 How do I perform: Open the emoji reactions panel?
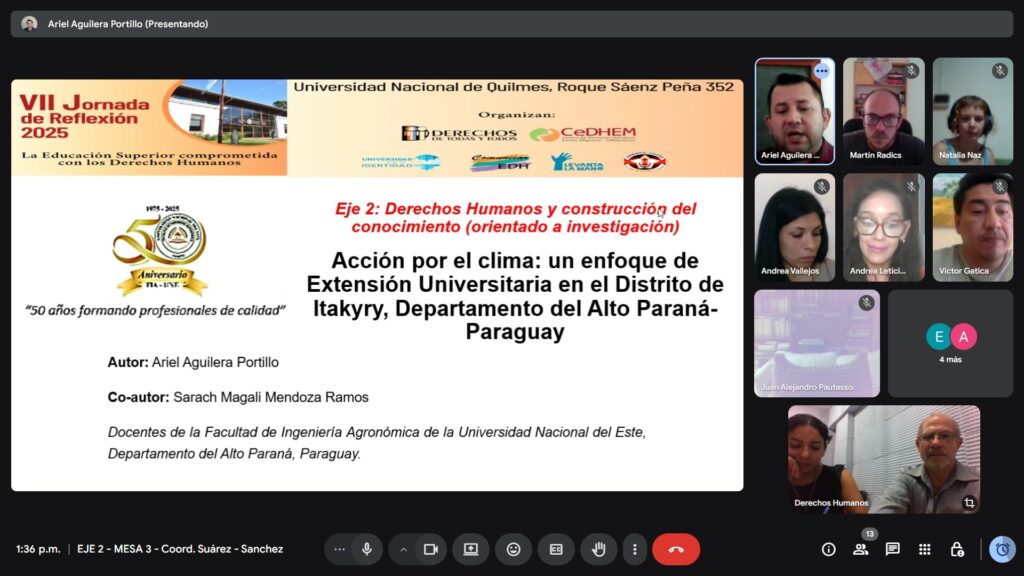(x=513, y=549)
